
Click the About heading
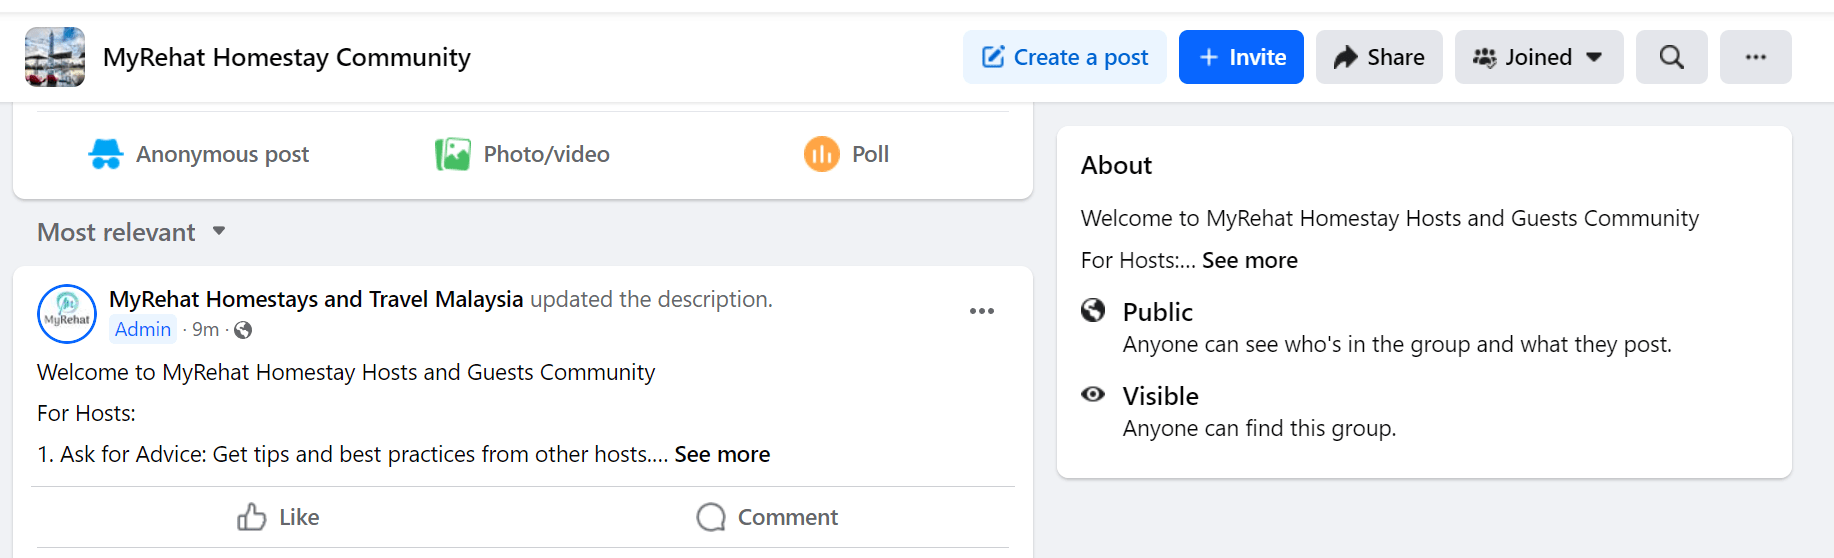pyautogui.click(x=1116, y=165)
